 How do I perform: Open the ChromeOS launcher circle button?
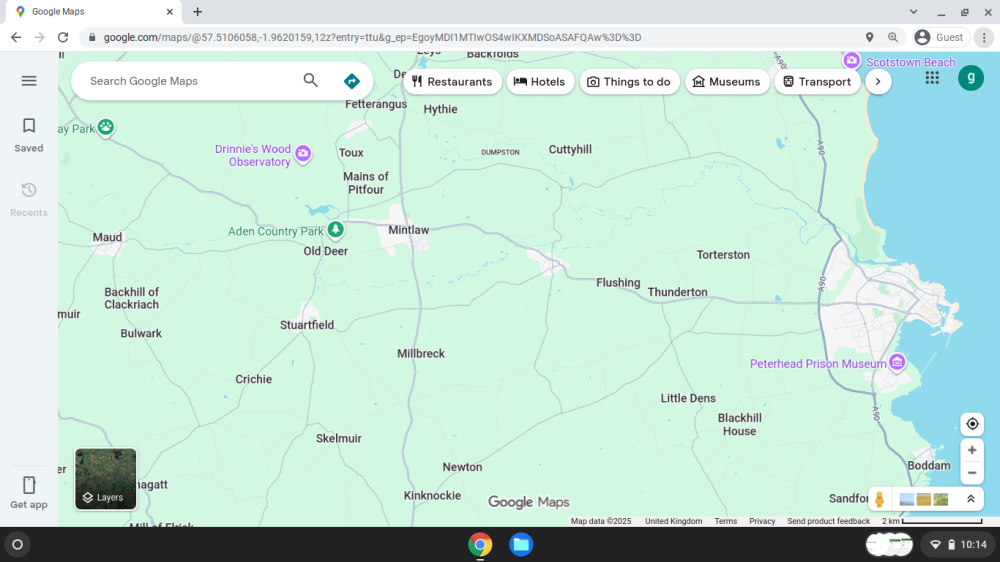(18, 545)
